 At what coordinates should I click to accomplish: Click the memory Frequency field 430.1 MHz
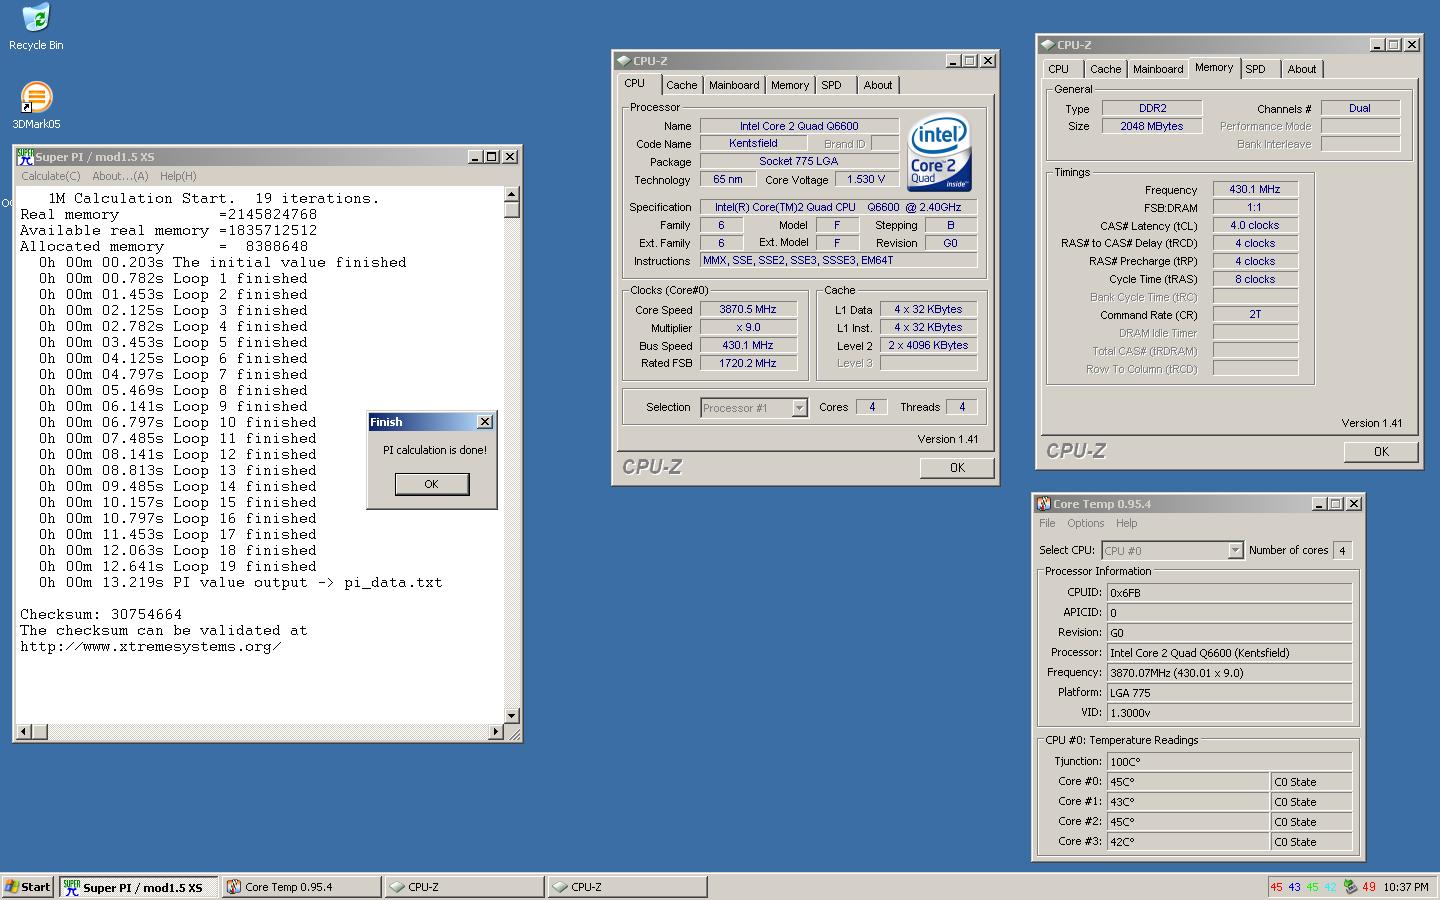1255,189
